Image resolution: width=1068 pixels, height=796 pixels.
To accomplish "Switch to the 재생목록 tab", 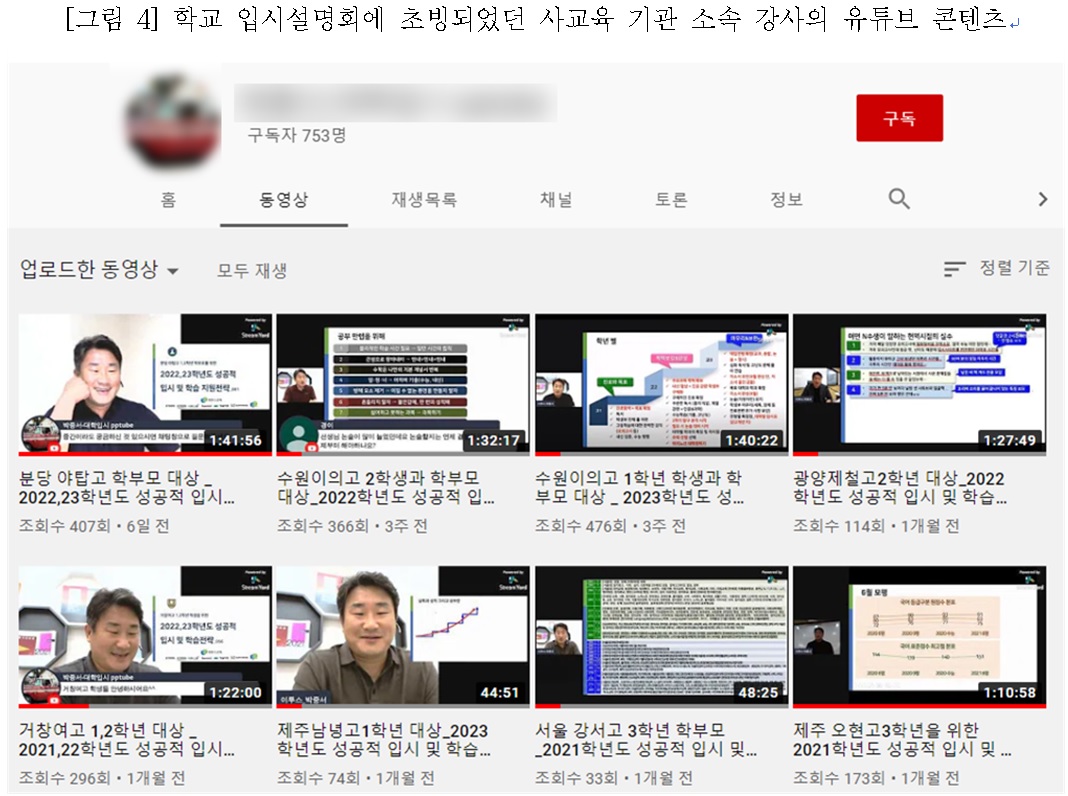I will [x=424, y=200].
